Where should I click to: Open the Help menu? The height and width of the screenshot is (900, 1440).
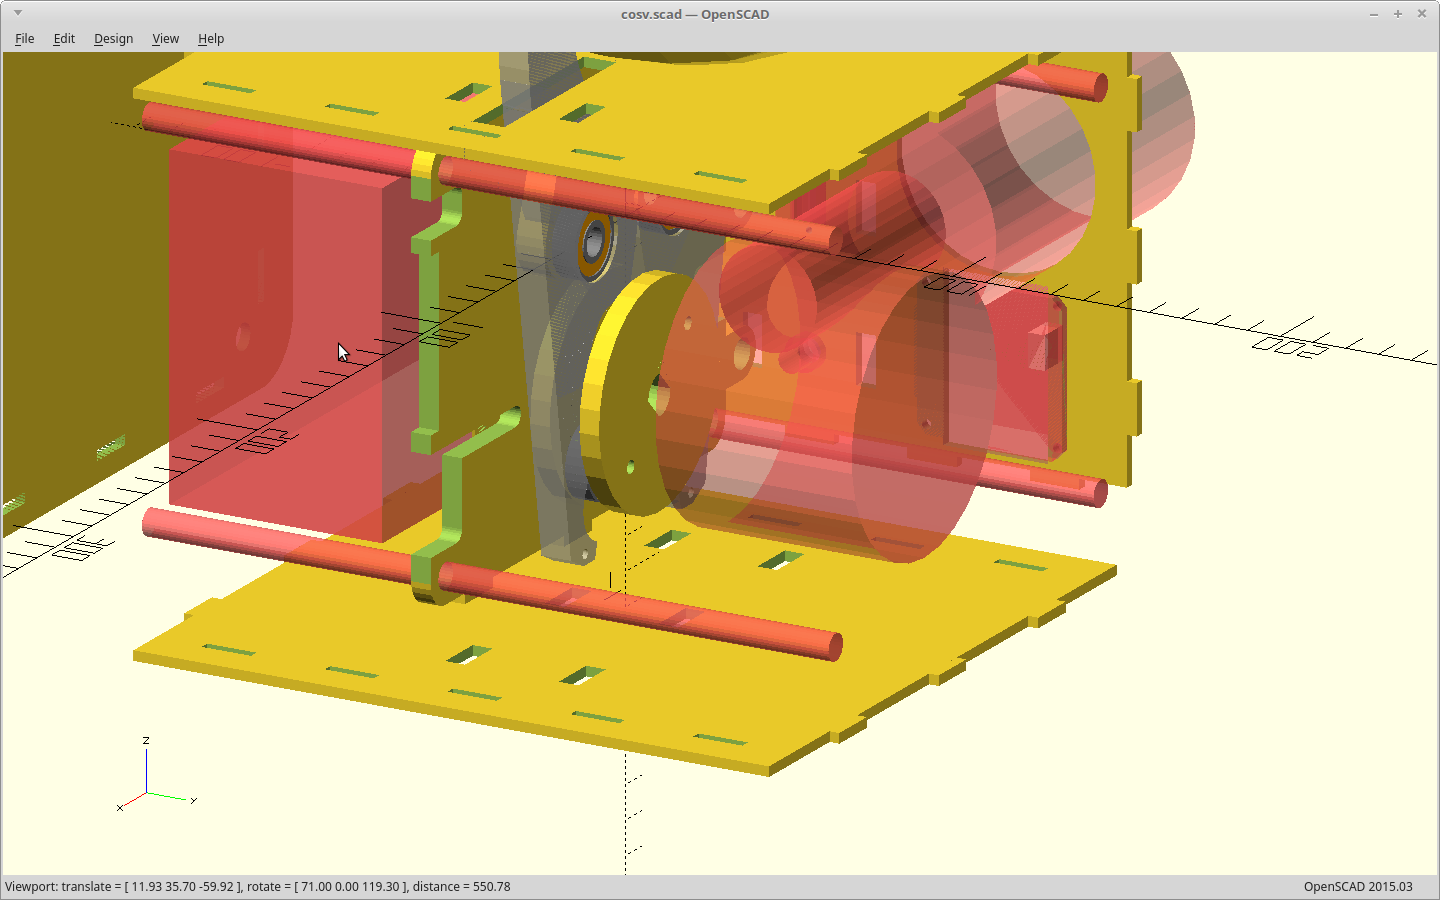pos(211,38)
